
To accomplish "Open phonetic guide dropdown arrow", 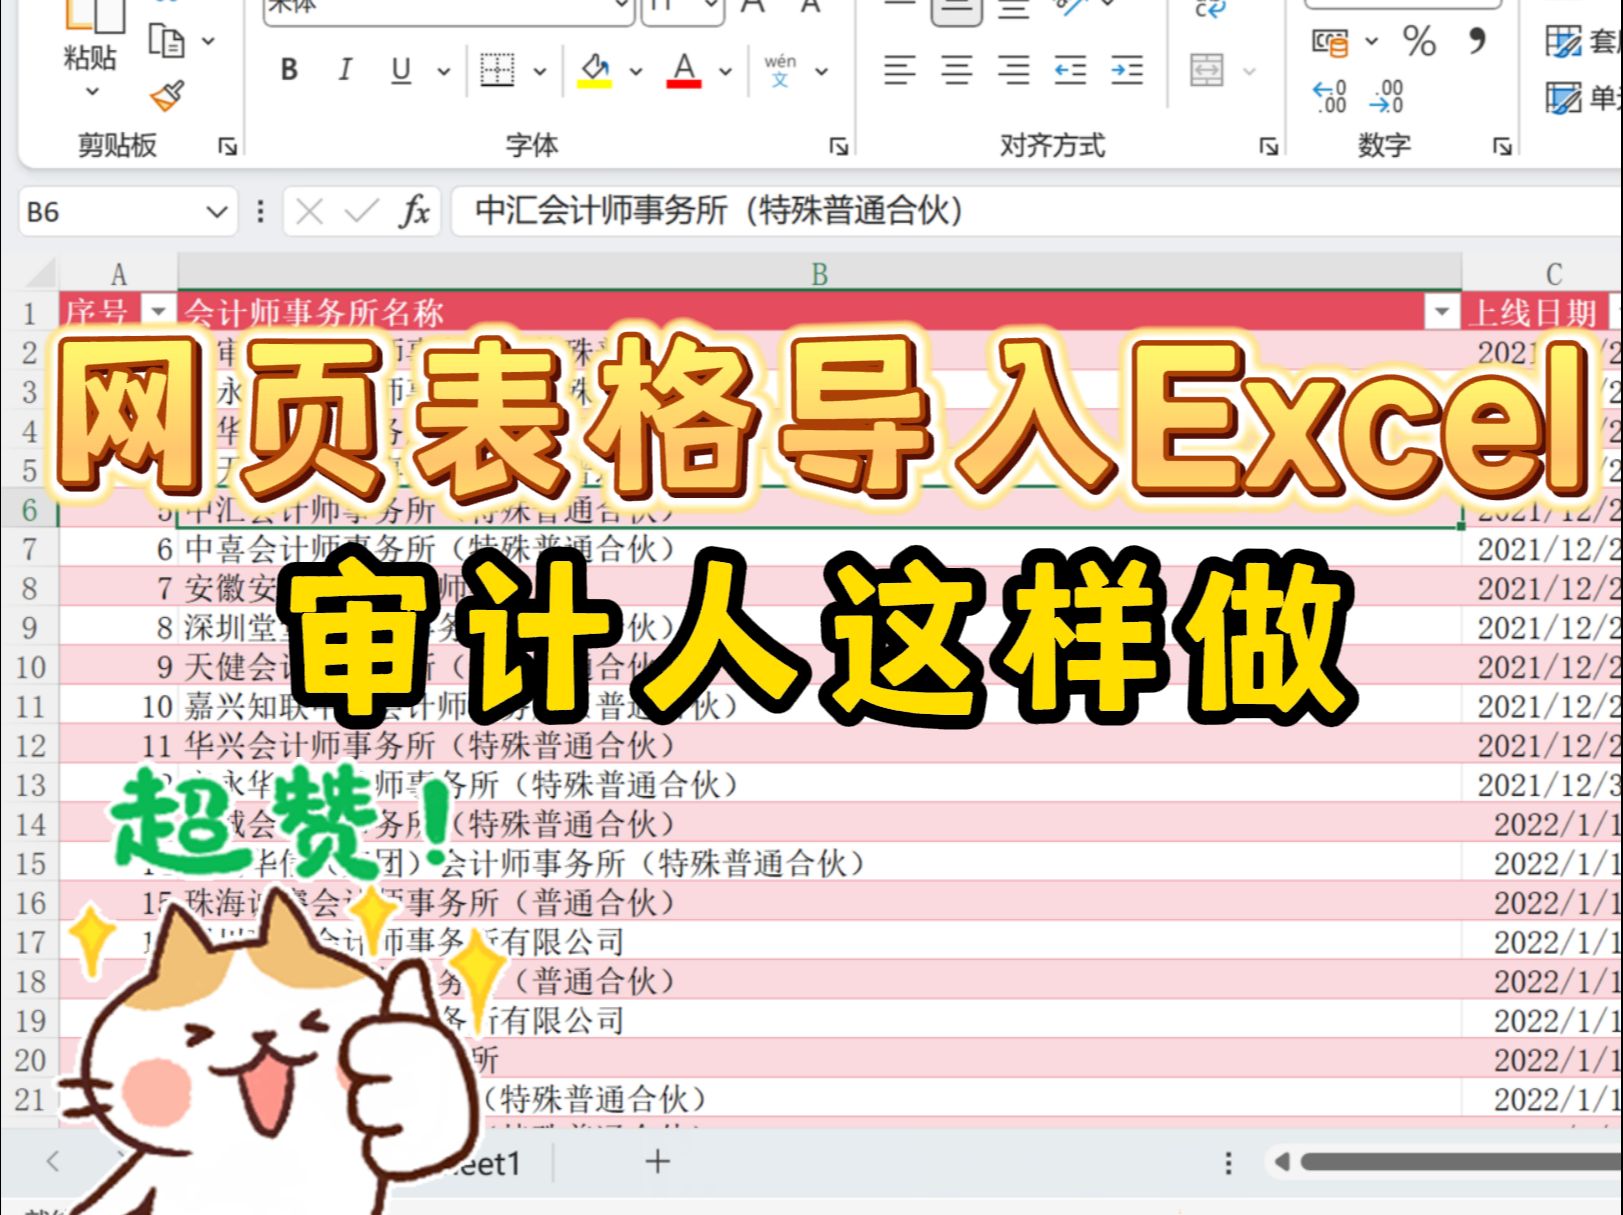I will click(x=821, y=72).
